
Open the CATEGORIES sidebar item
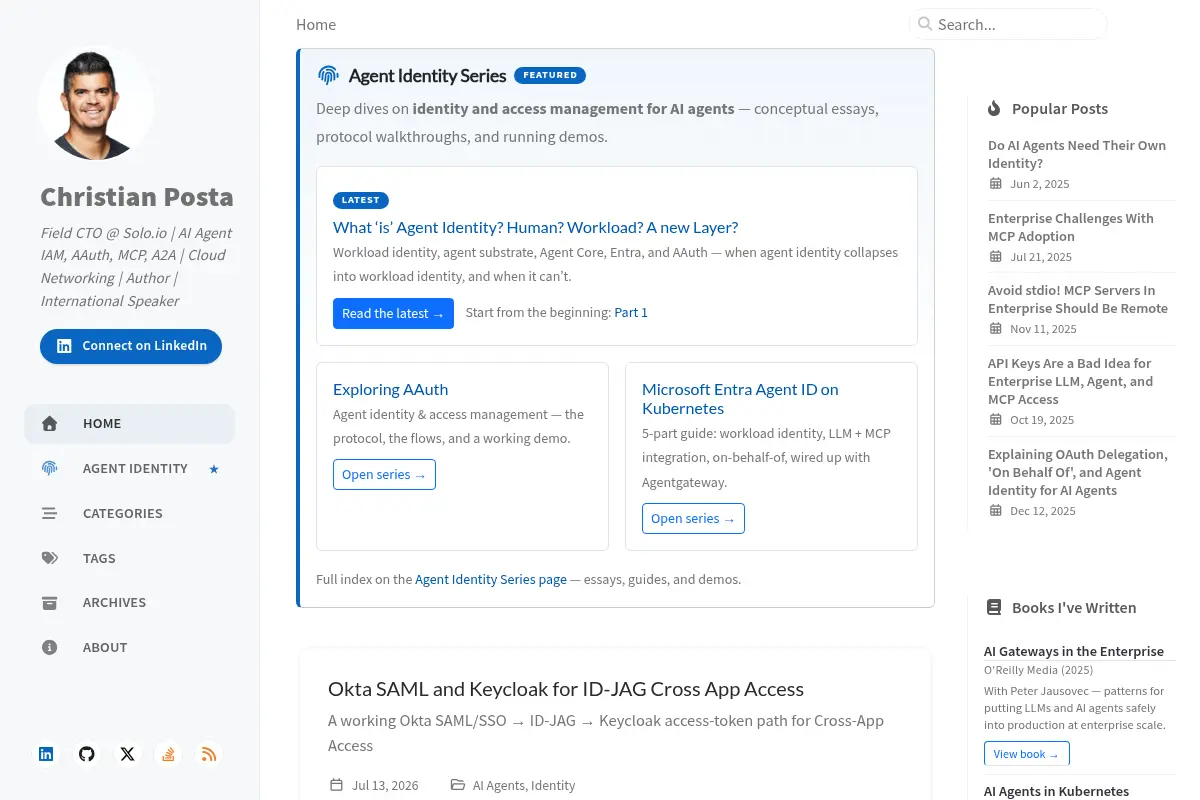tap(130, 513)
